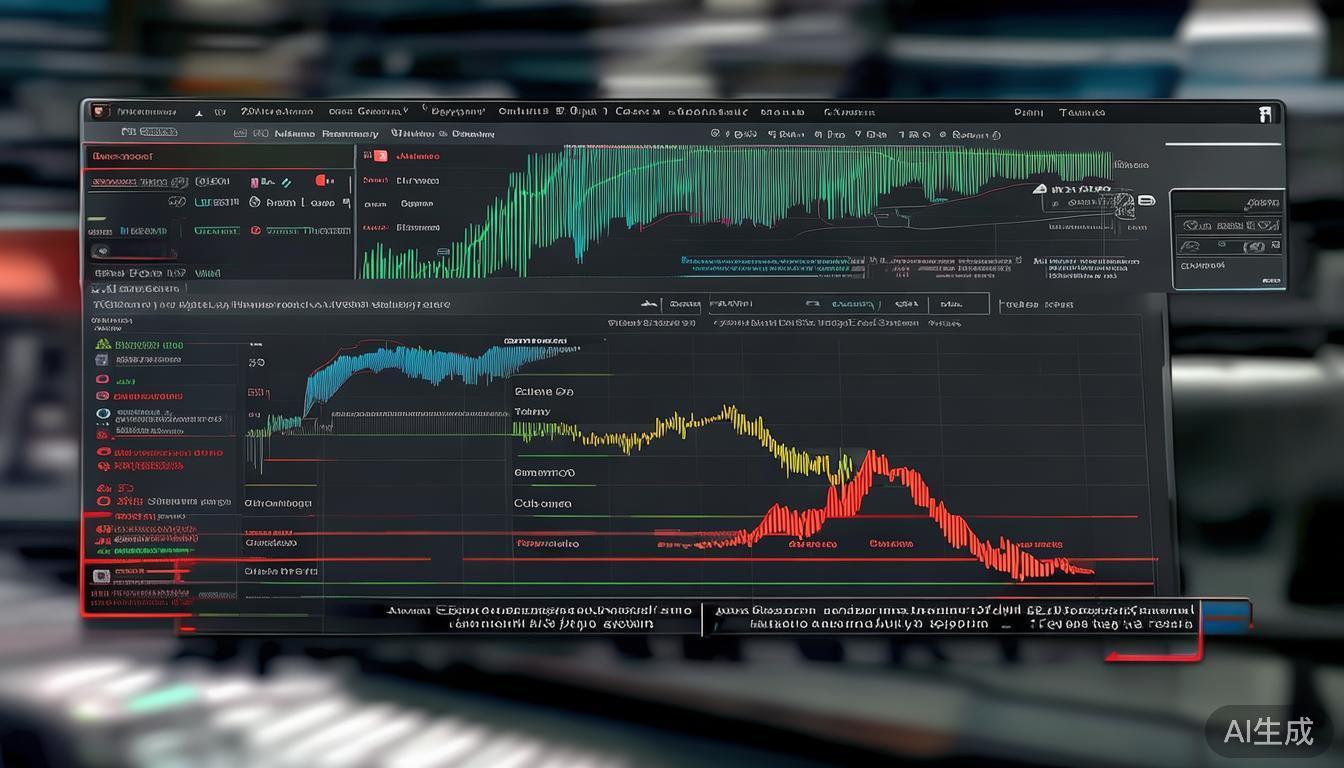
Task: Click the white warning triangle on the green chart
Action: click(1041, 188)
